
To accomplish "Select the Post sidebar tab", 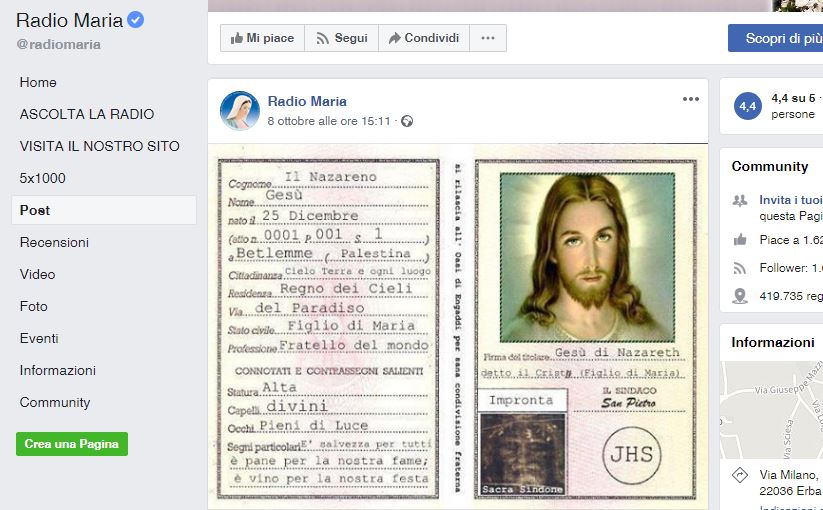I will click(104, 210).
